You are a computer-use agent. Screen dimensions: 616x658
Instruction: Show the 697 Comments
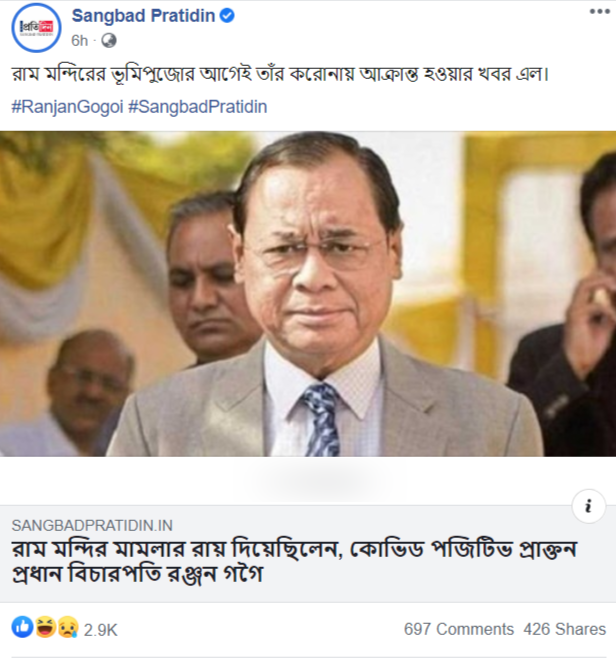458,629
